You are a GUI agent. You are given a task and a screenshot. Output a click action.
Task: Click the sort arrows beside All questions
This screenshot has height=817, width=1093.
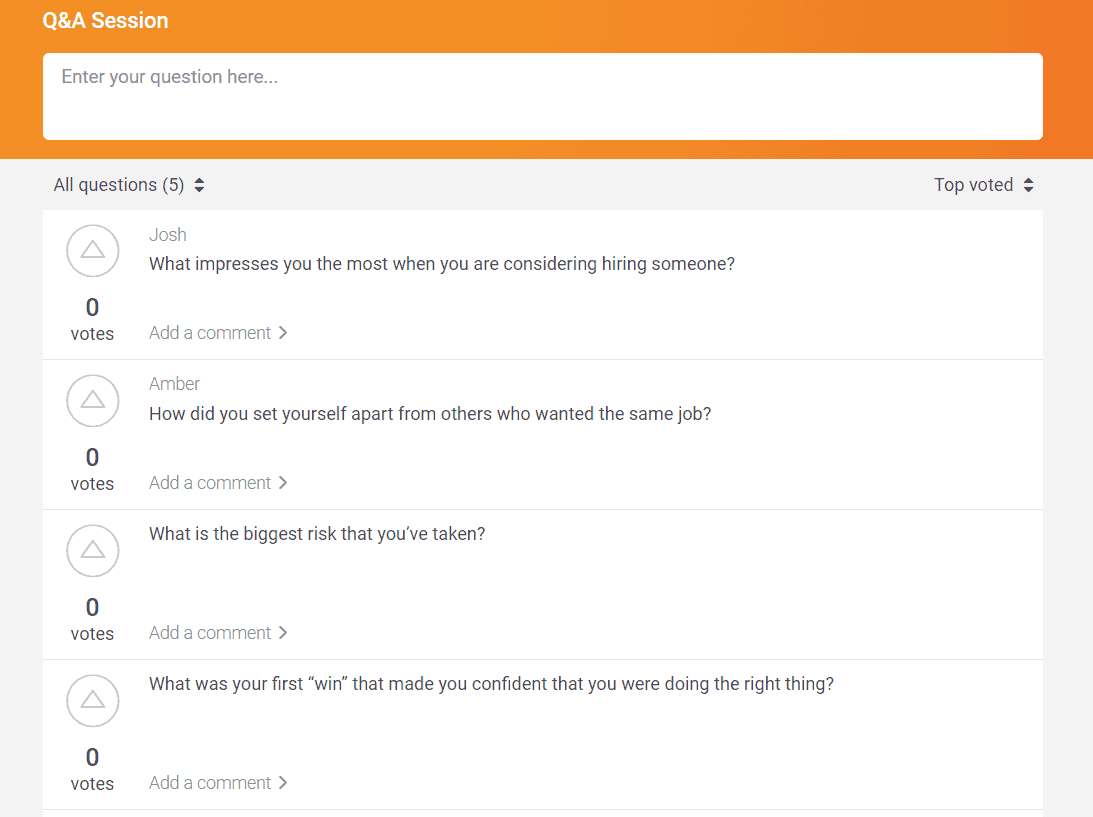(x=198, y=185)
